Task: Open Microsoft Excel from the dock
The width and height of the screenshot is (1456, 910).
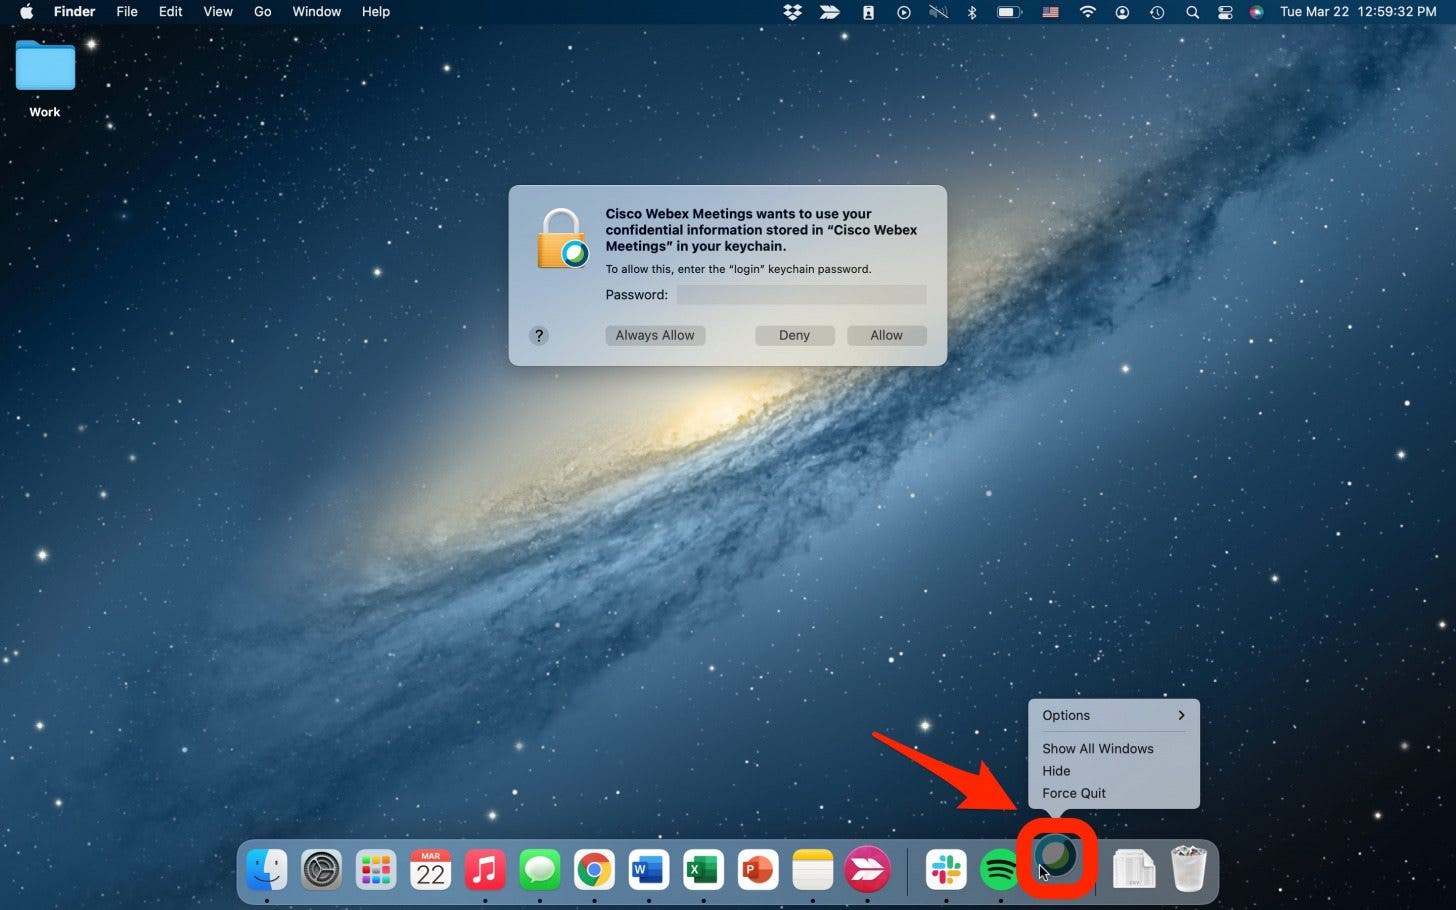Action: tap(703, 870)
